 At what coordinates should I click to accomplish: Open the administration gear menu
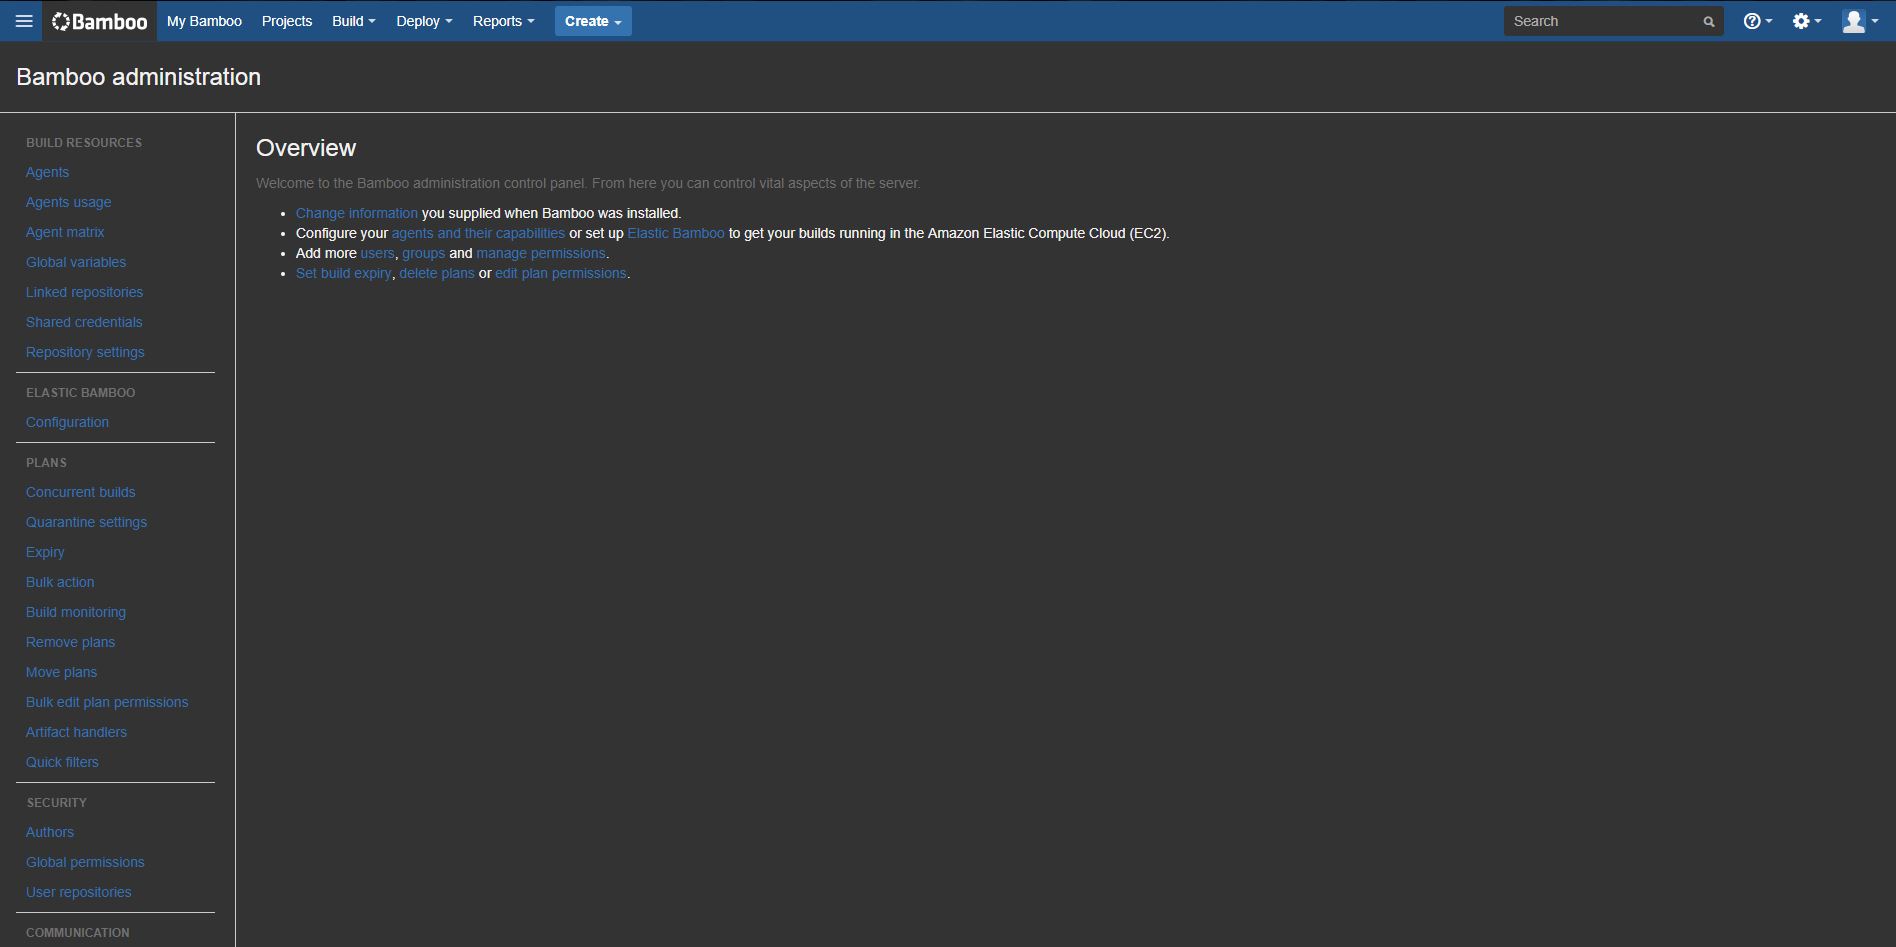1806,21
